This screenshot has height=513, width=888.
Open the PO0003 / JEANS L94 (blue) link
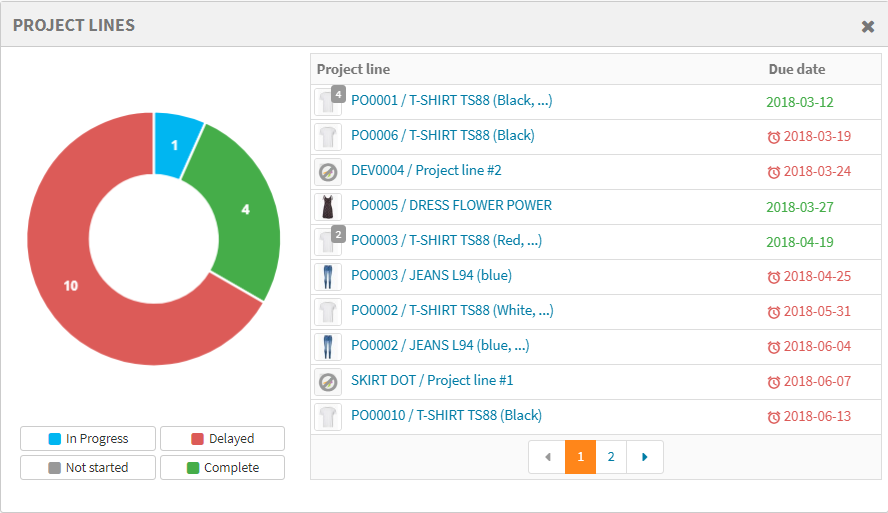(431, 276)
